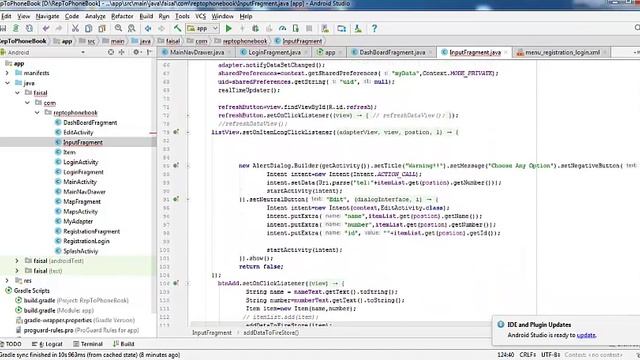Open the VCS menu

(x=200, y=16)
